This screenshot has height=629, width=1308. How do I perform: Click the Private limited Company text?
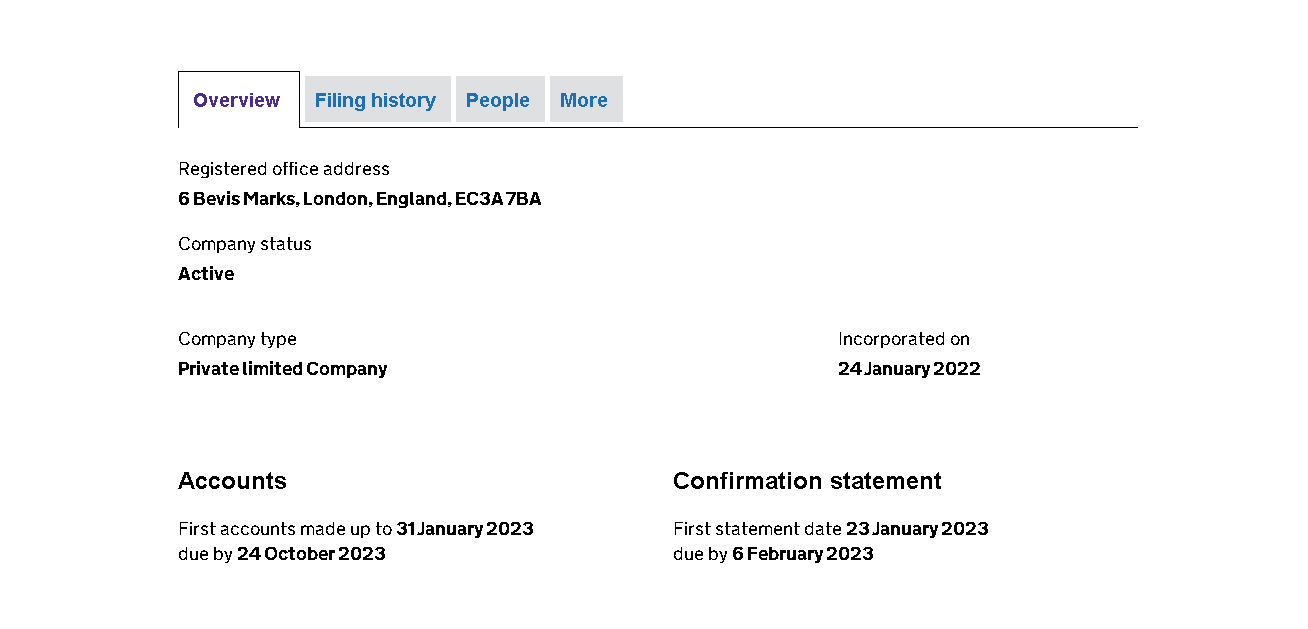click(282, 369)
